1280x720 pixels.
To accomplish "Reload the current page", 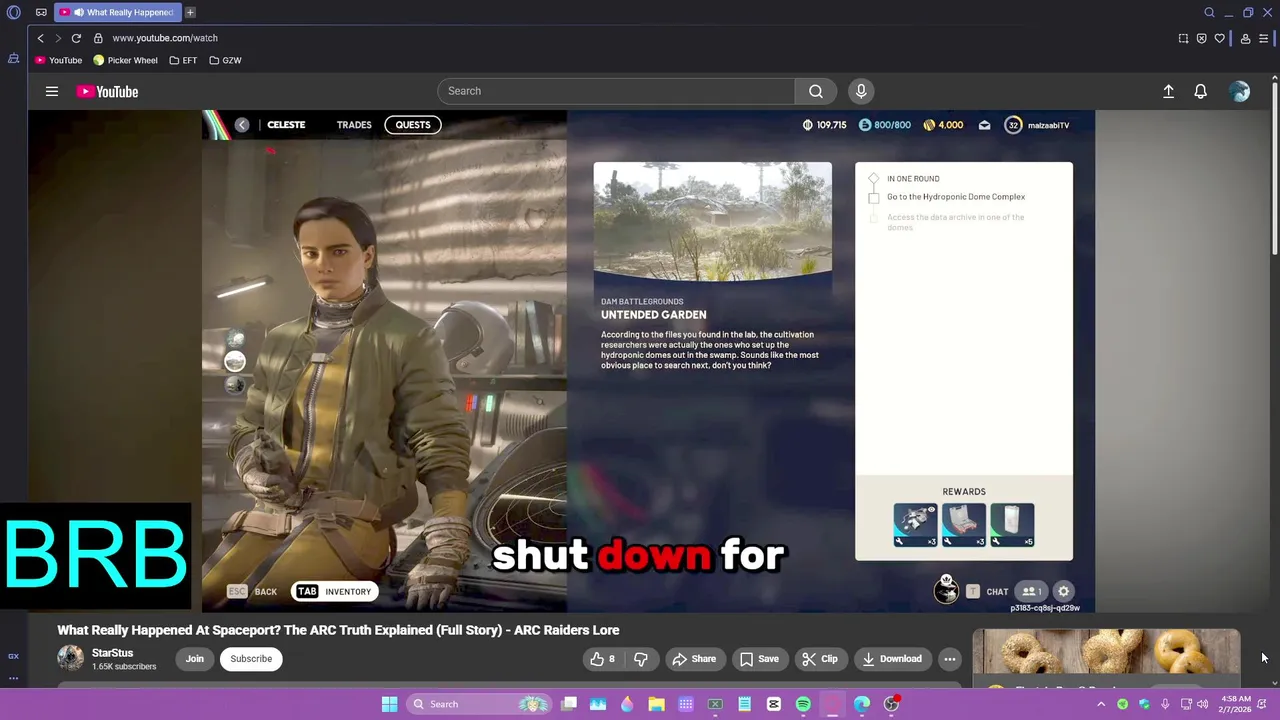I will (76, 38).
